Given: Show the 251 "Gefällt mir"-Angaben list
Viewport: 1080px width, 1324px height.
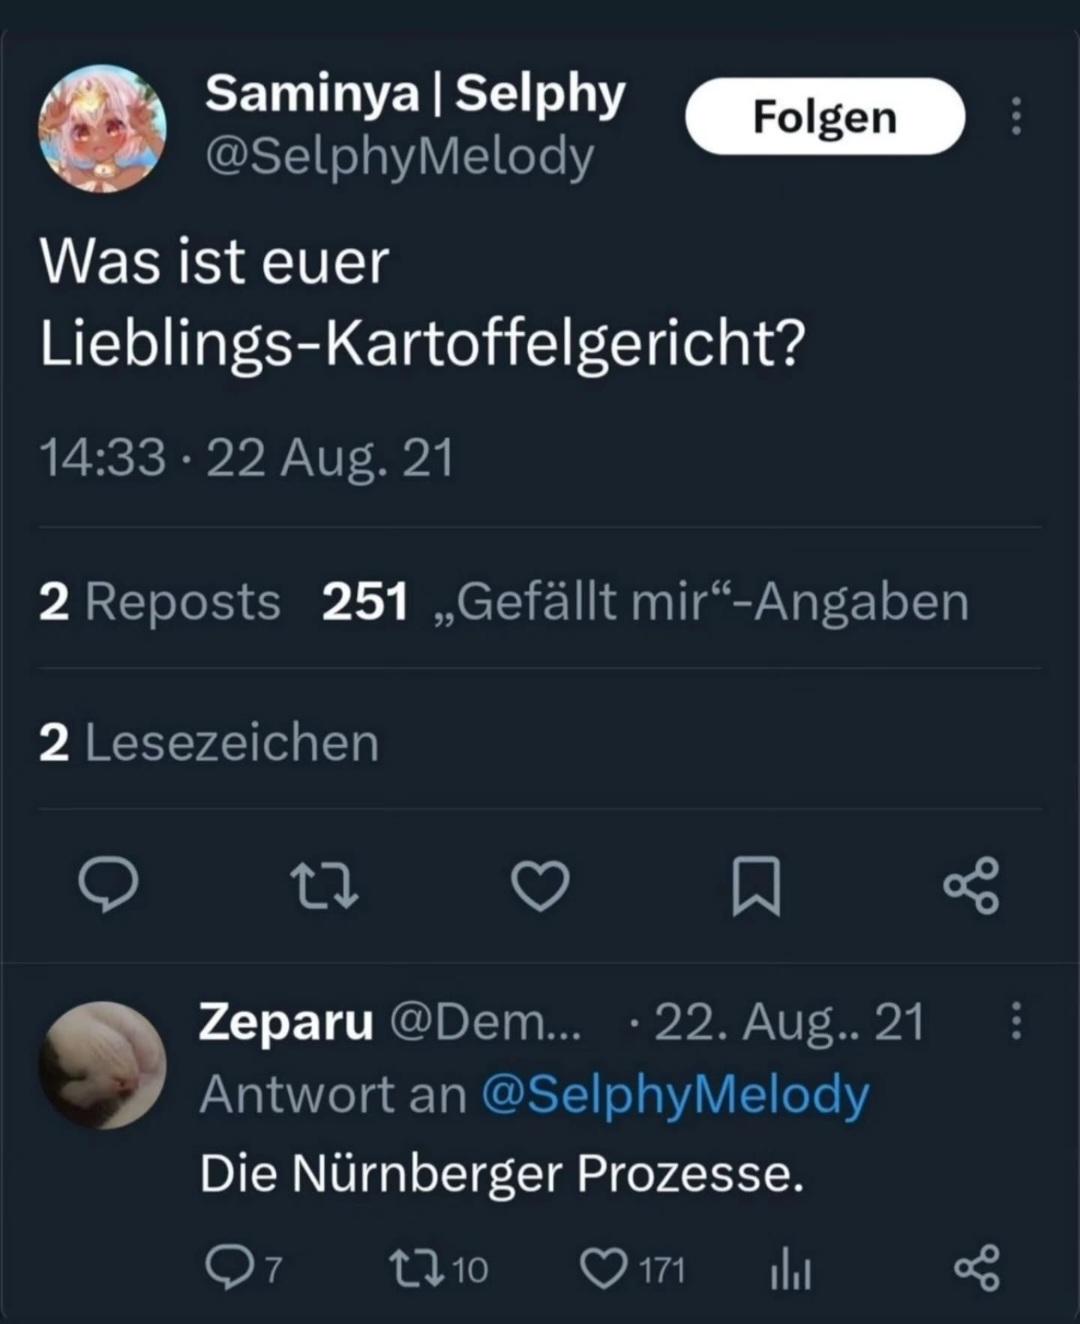Looking at the screenshot, I should click(x=645, y=602).
